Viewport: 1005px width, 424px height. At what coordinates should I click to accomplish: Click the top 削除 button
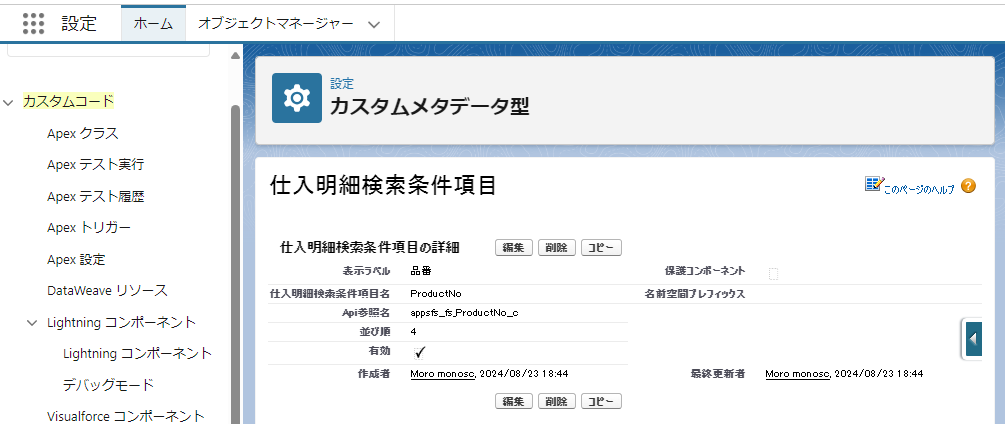(556, 248)
